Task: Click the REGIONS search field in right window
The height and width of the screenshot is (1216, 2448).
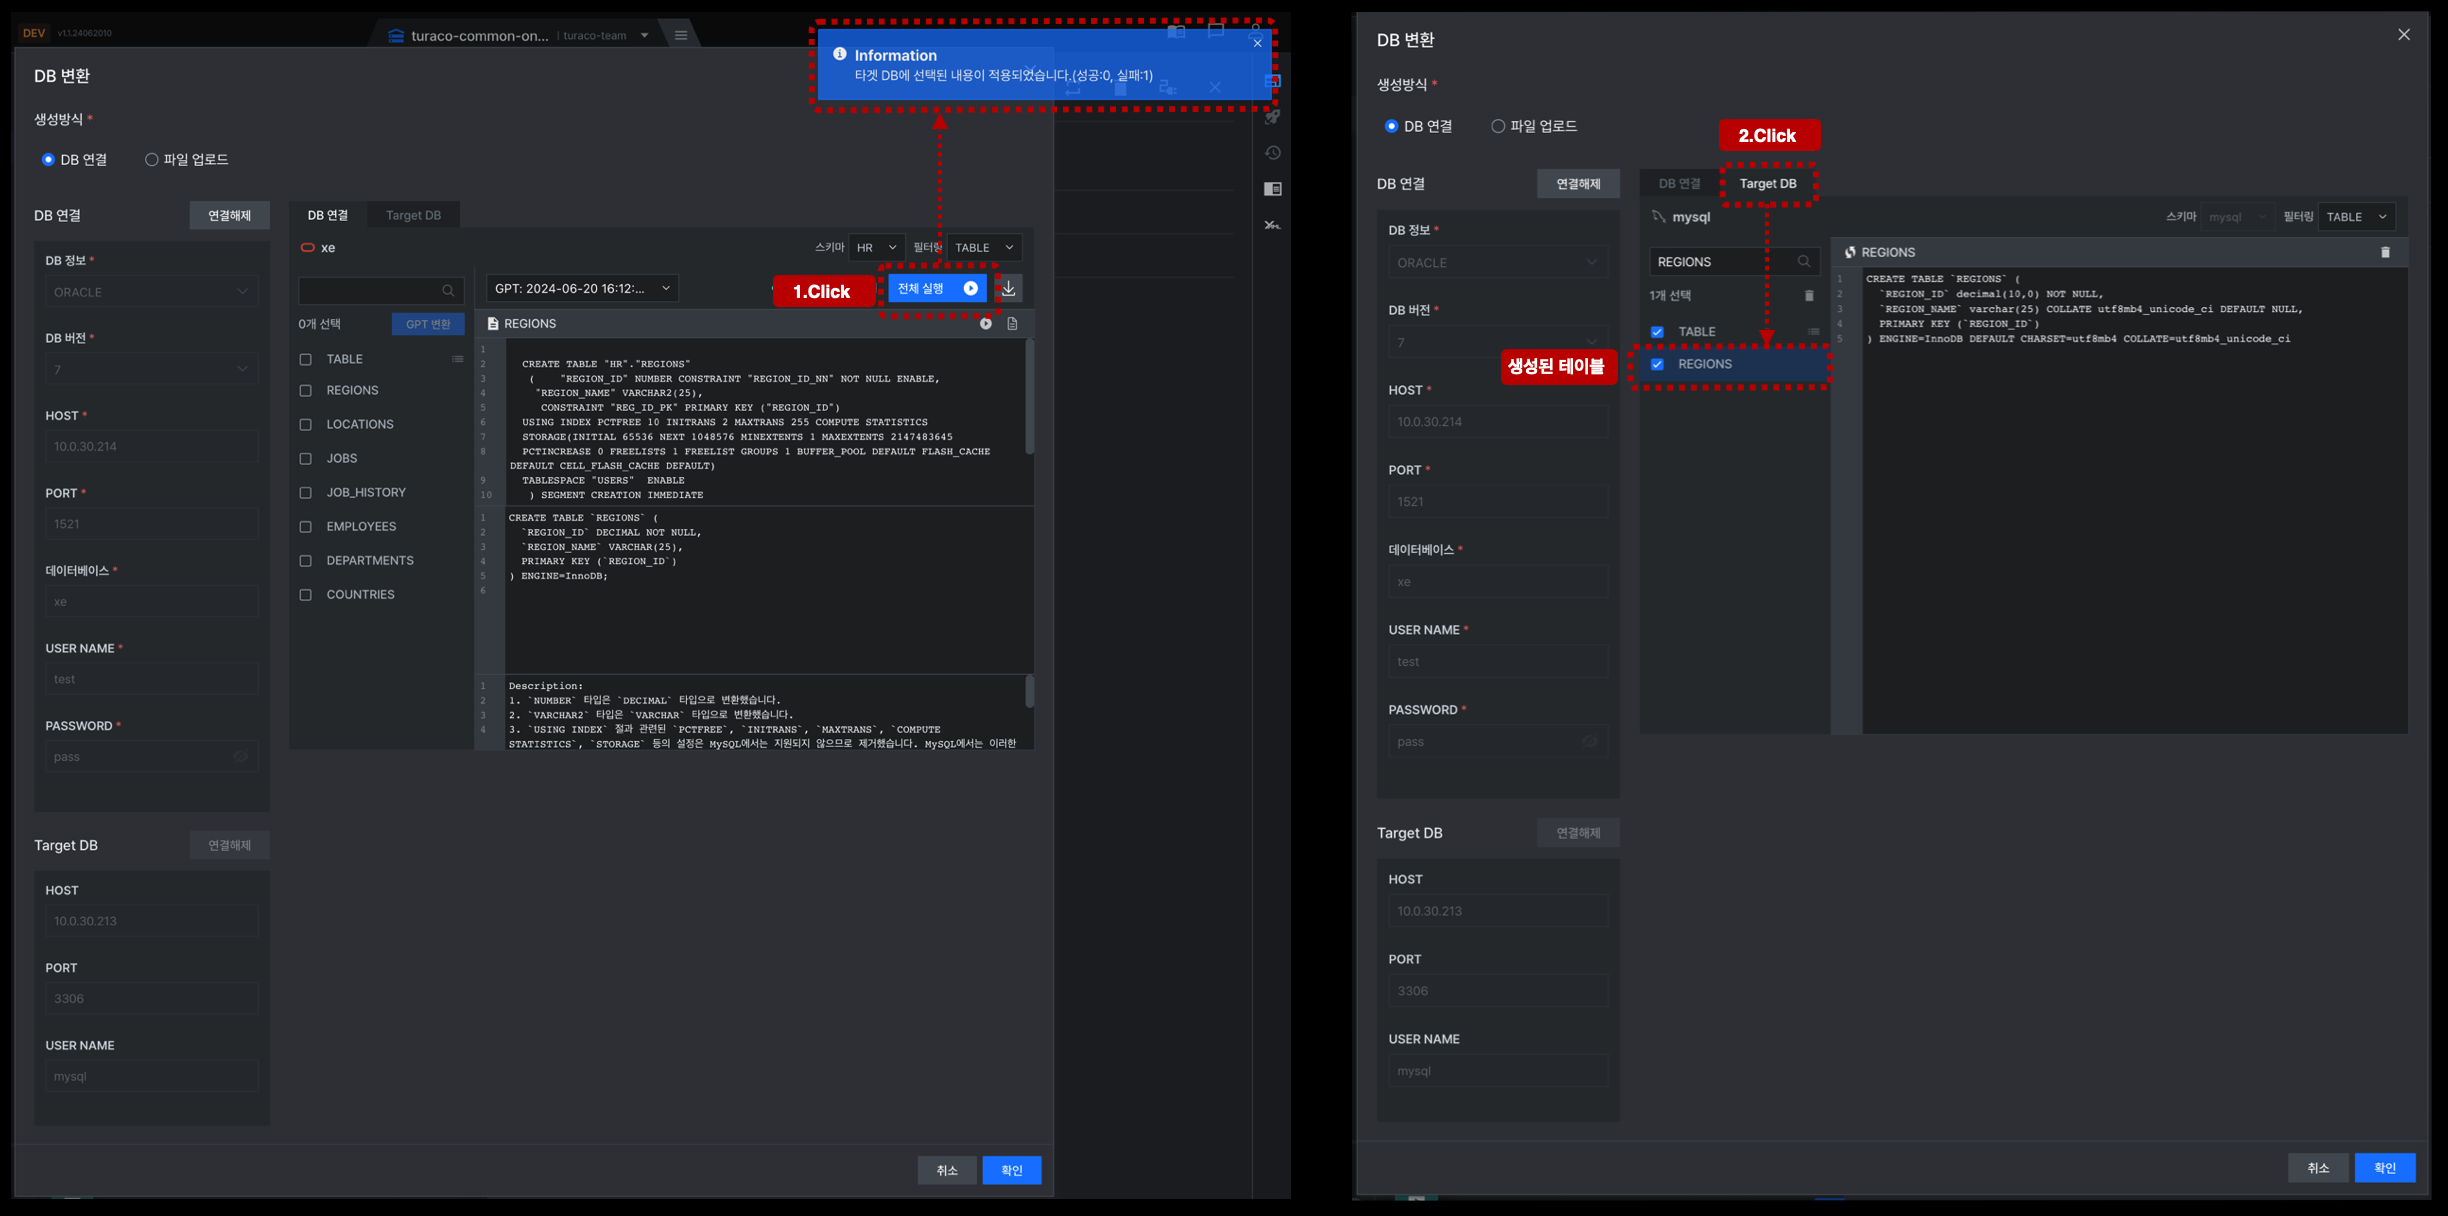Action: 1733,262
